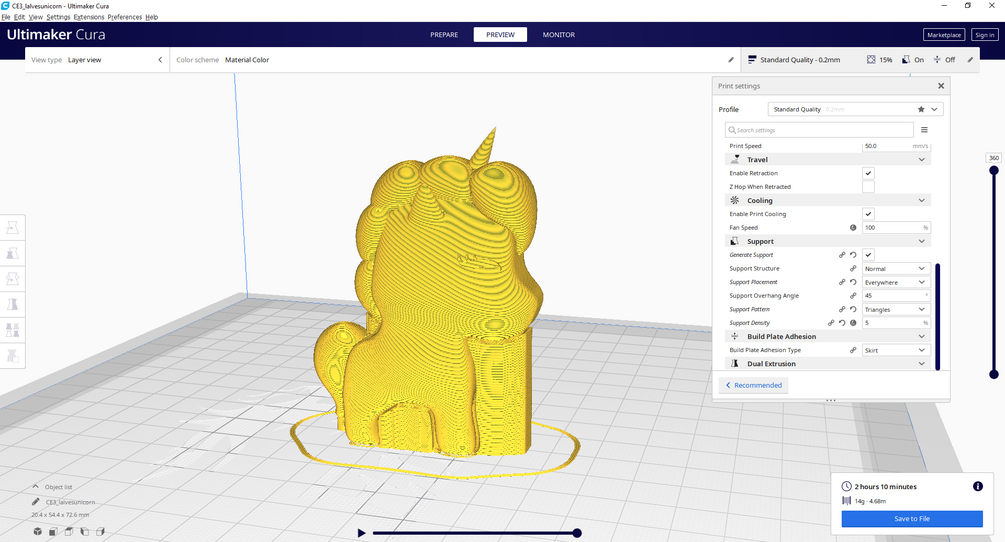This screenshot has width=1005, height=542.
Task: Play the layer simulation
Action: [x=361, y=533]
